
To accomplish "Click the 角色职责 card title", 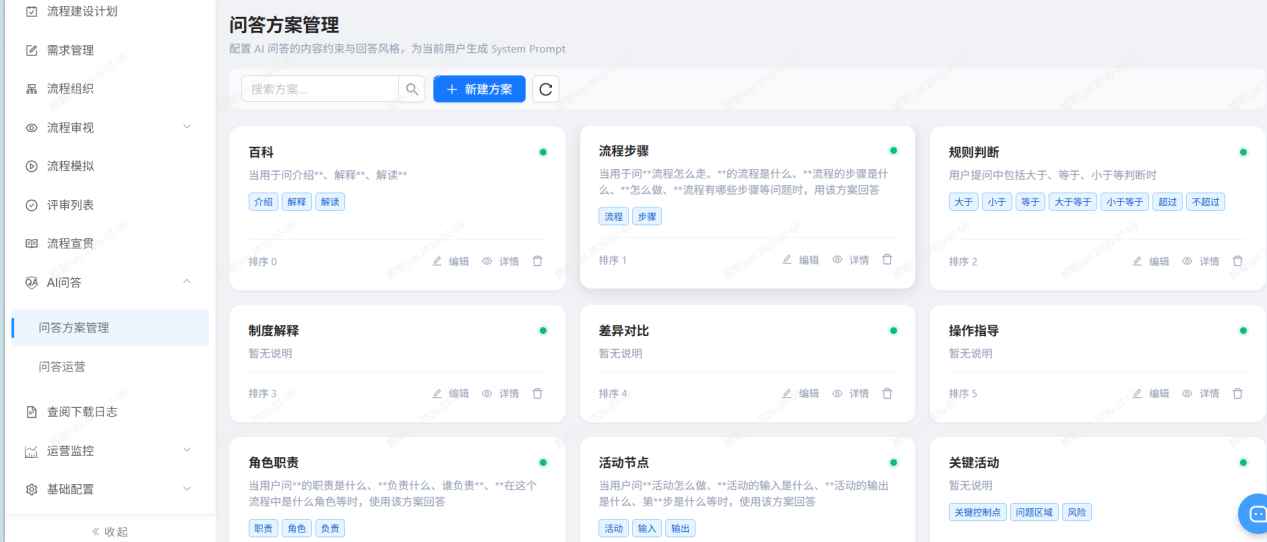I will pyautogui.click(x=274, y=463).
